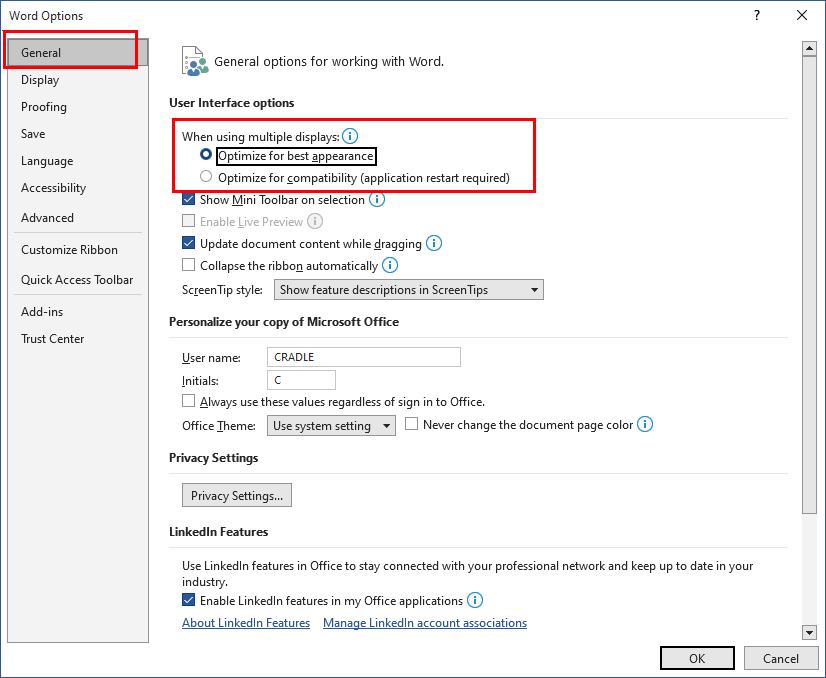This screenshot has width=826, height=678.
Task: Open the ScreenTip style dropdown
Action: point(409,290)
